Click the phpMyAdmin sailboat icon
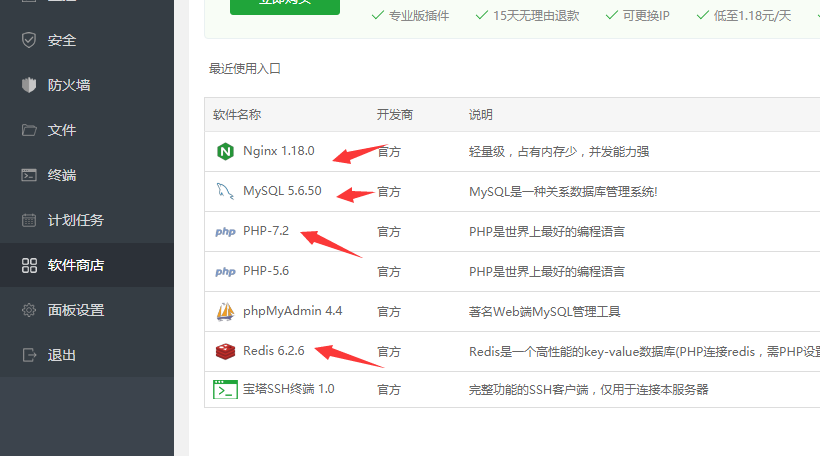The image size is (820, 456). point(225,312)
